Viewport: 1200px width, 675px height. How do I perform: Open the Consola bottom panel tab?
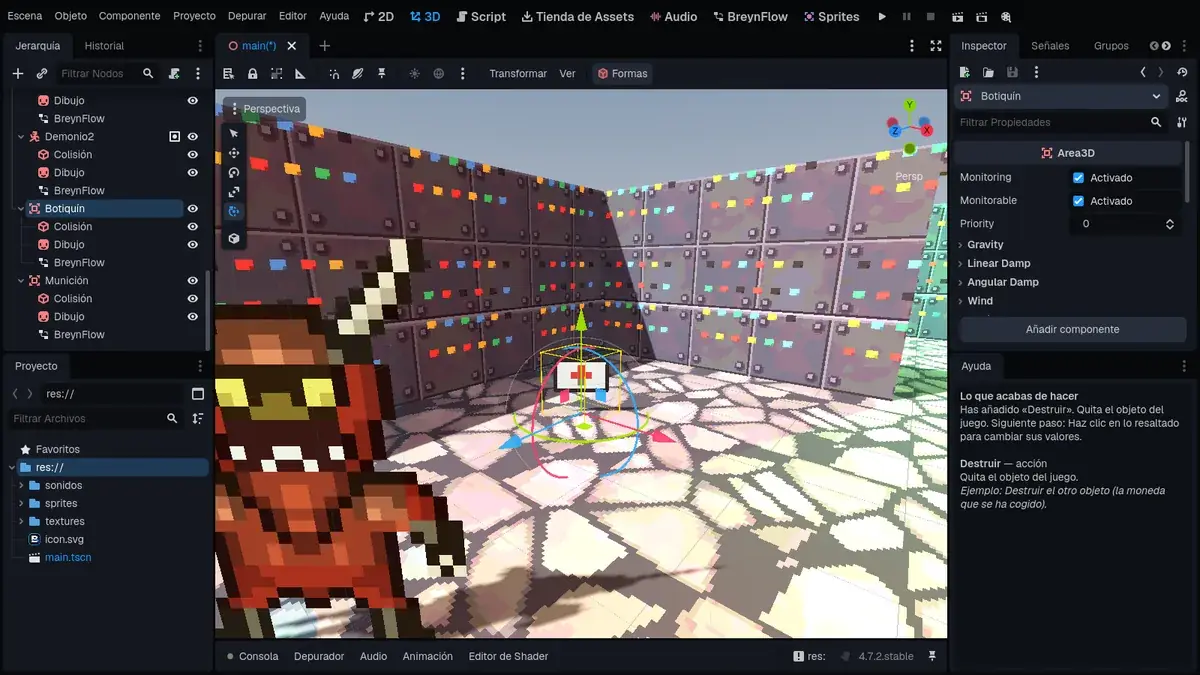[252, 656]
